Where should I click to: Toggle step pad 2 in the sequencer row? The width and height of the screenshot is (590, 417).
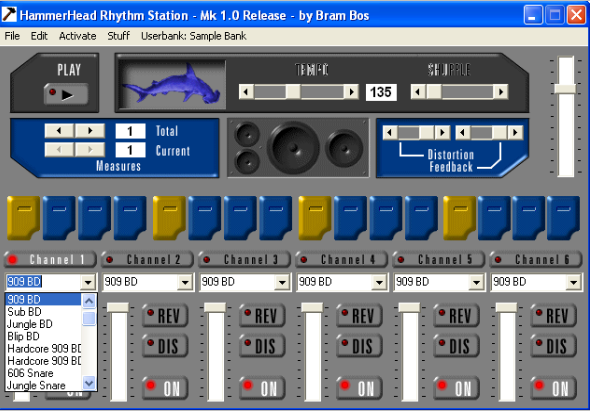[59, 218]
